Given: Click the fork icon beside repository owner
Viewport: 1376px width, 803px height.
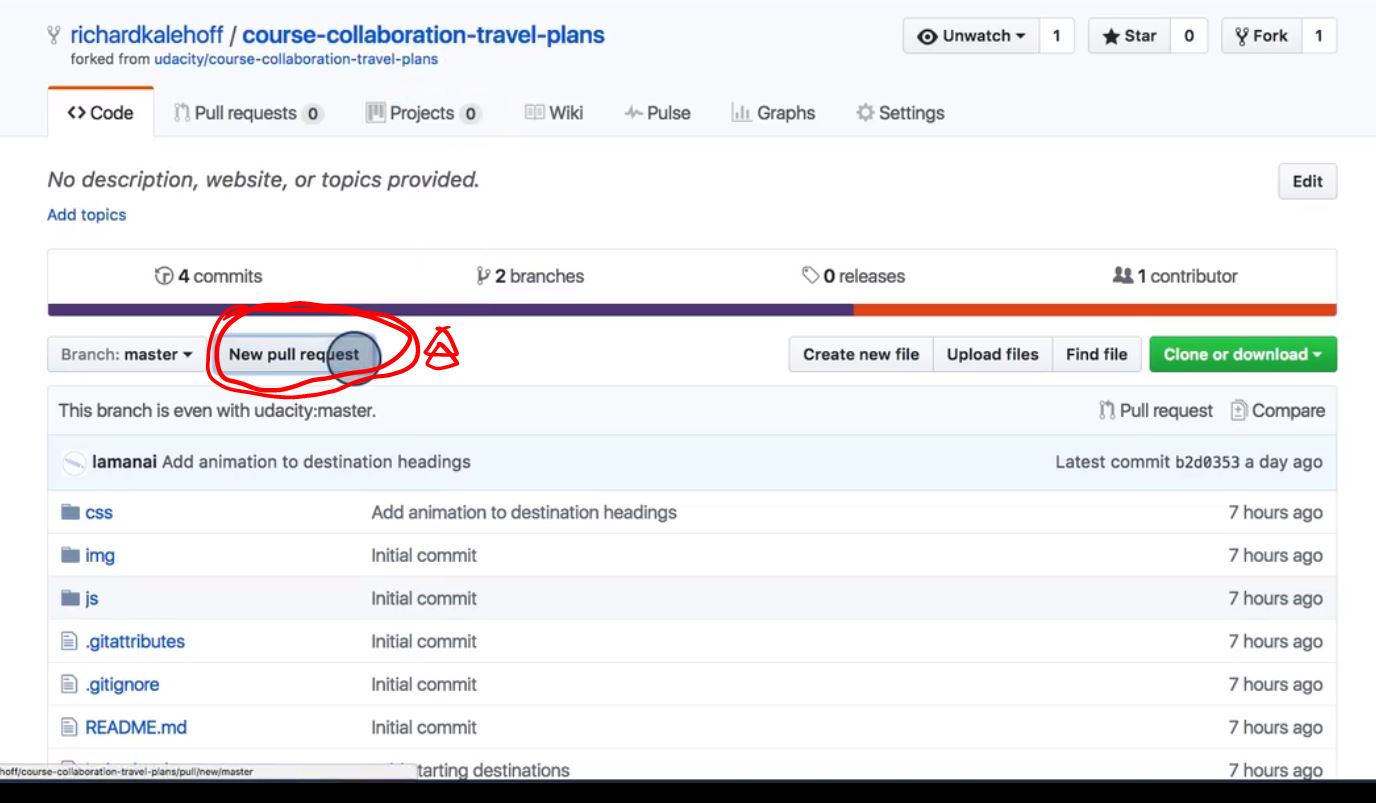Looking at the screenshot, I should [x=54, y=36].
